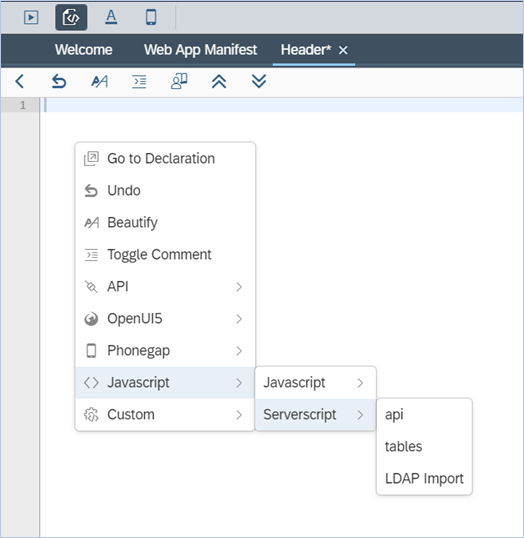The width and height of the screenshot is (524, 538).
Task: Close the Header tab
Action: point(343,50)
